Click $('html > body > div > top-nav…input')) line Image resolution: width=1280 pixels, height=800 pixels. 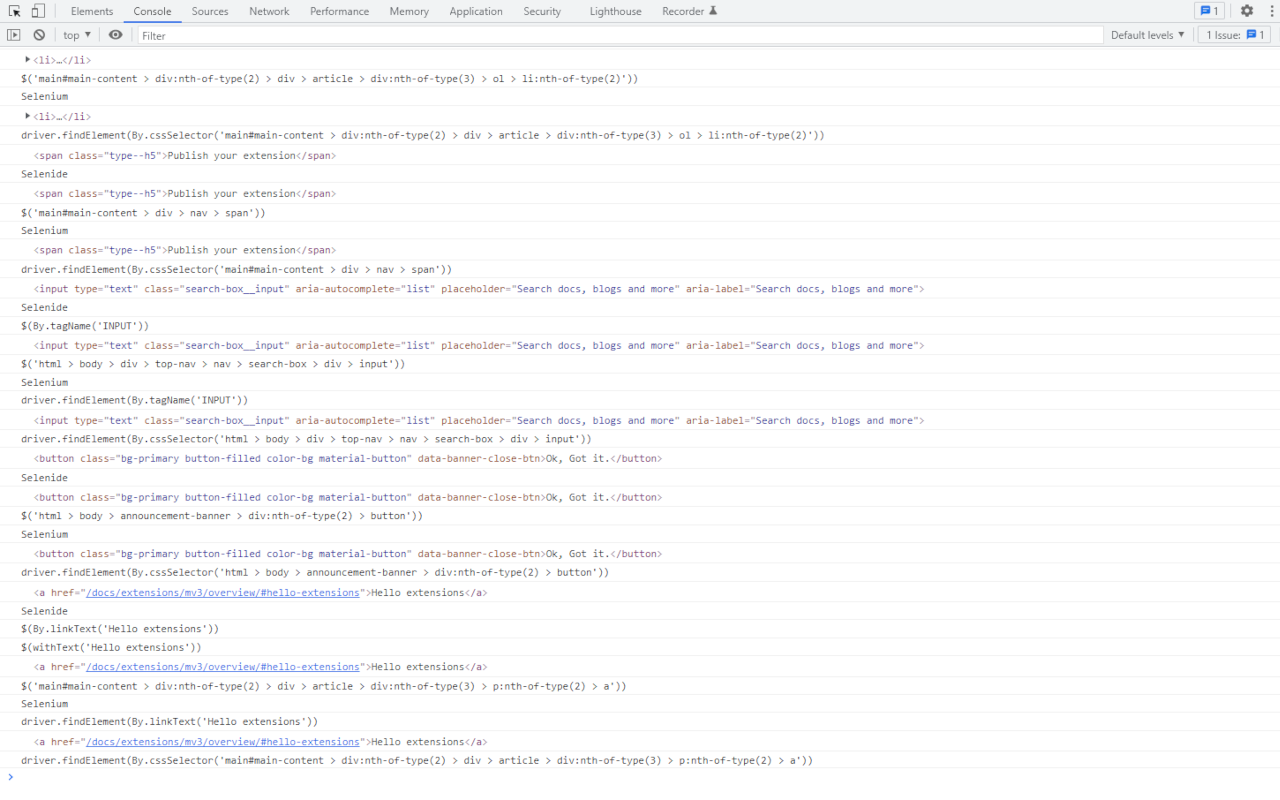click(213, 364)
